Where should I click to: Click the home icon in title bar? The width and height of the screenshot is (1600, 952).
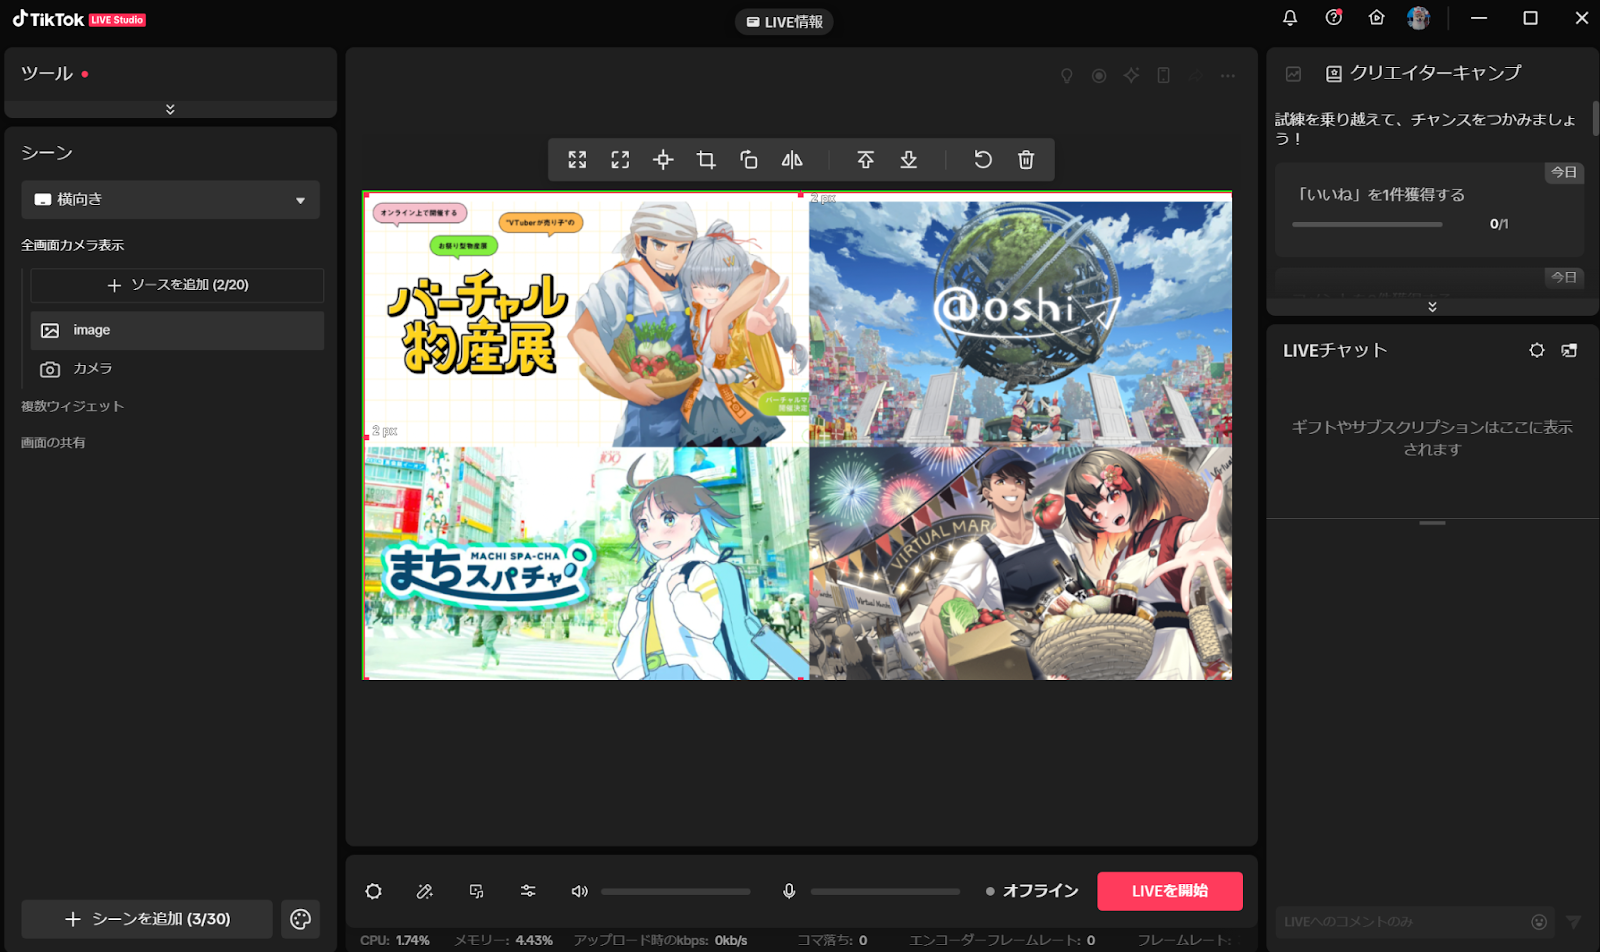click(x=1377, y=18)
